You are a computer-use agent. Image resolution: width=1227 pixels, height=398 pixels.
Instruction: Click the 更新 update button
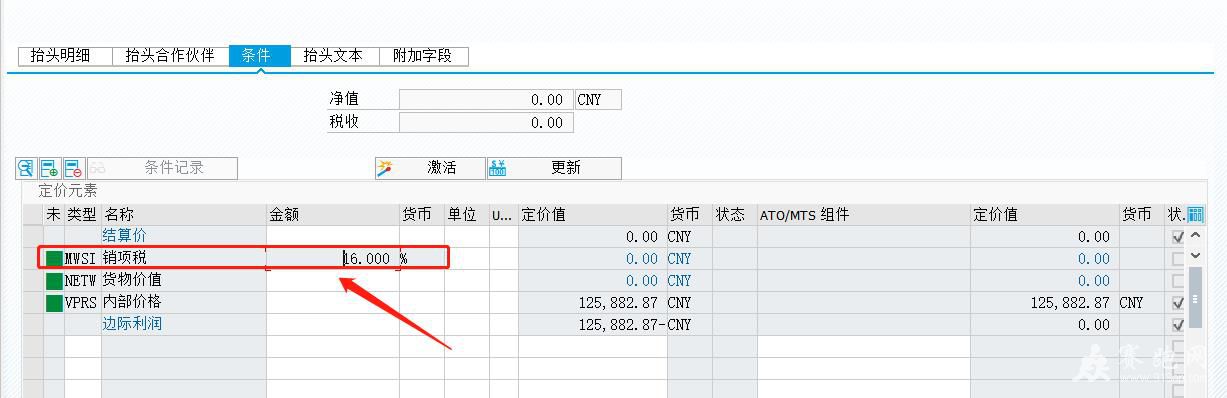[554, 168]
